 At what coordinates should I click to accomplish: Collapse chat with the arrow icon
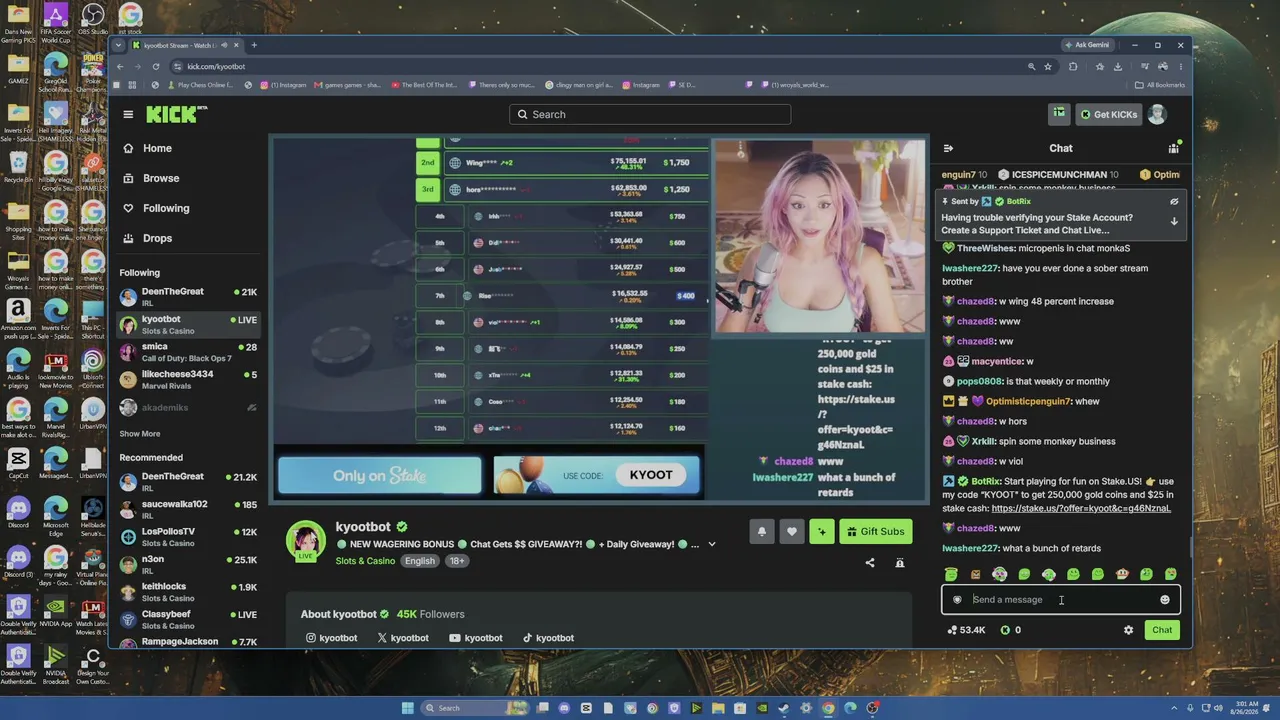tap(948, 148)
